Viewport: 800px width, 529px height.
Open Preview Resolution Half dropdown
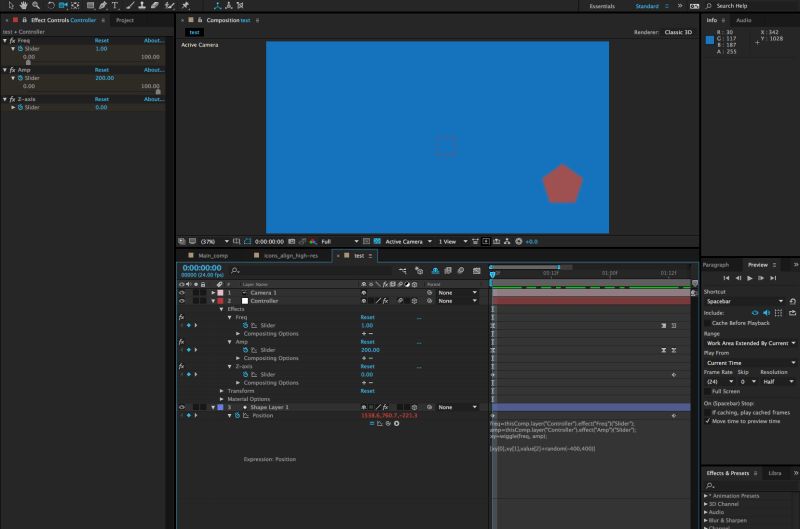click(778, 382)
